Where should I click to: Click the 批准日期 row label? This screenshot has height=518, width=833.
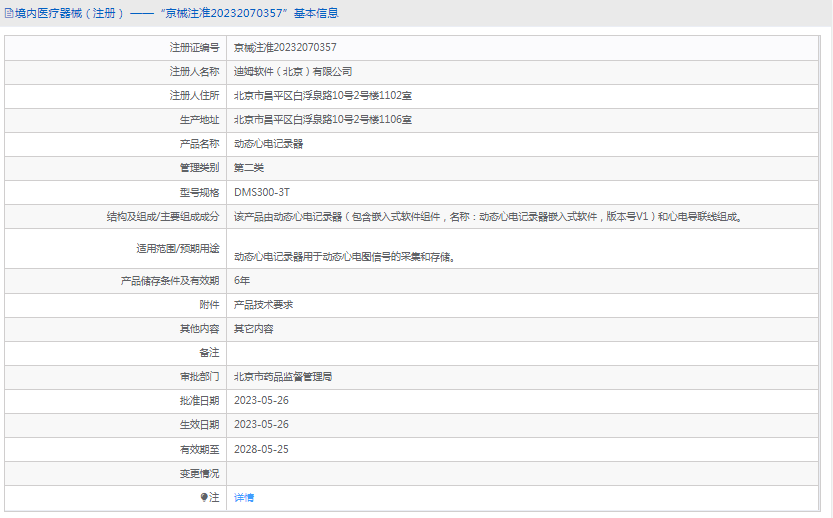coord(199,401)
